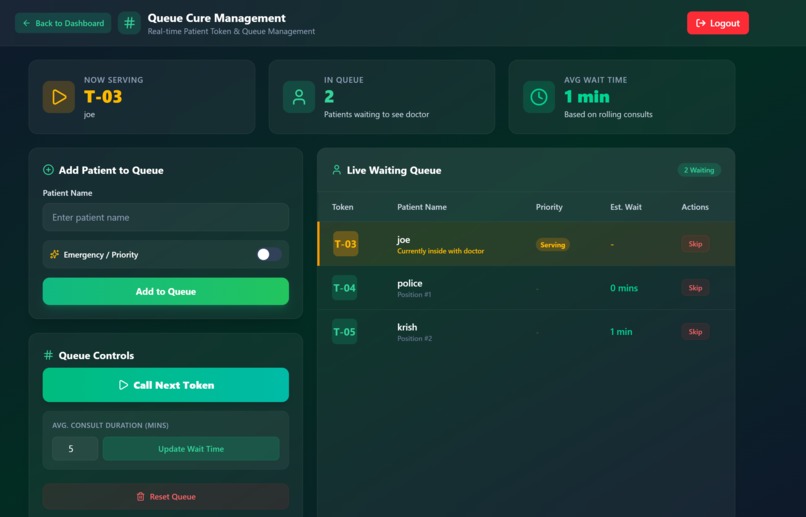806x517 pixels.
Task: Click the Patient Name column header
Action: 422,207
